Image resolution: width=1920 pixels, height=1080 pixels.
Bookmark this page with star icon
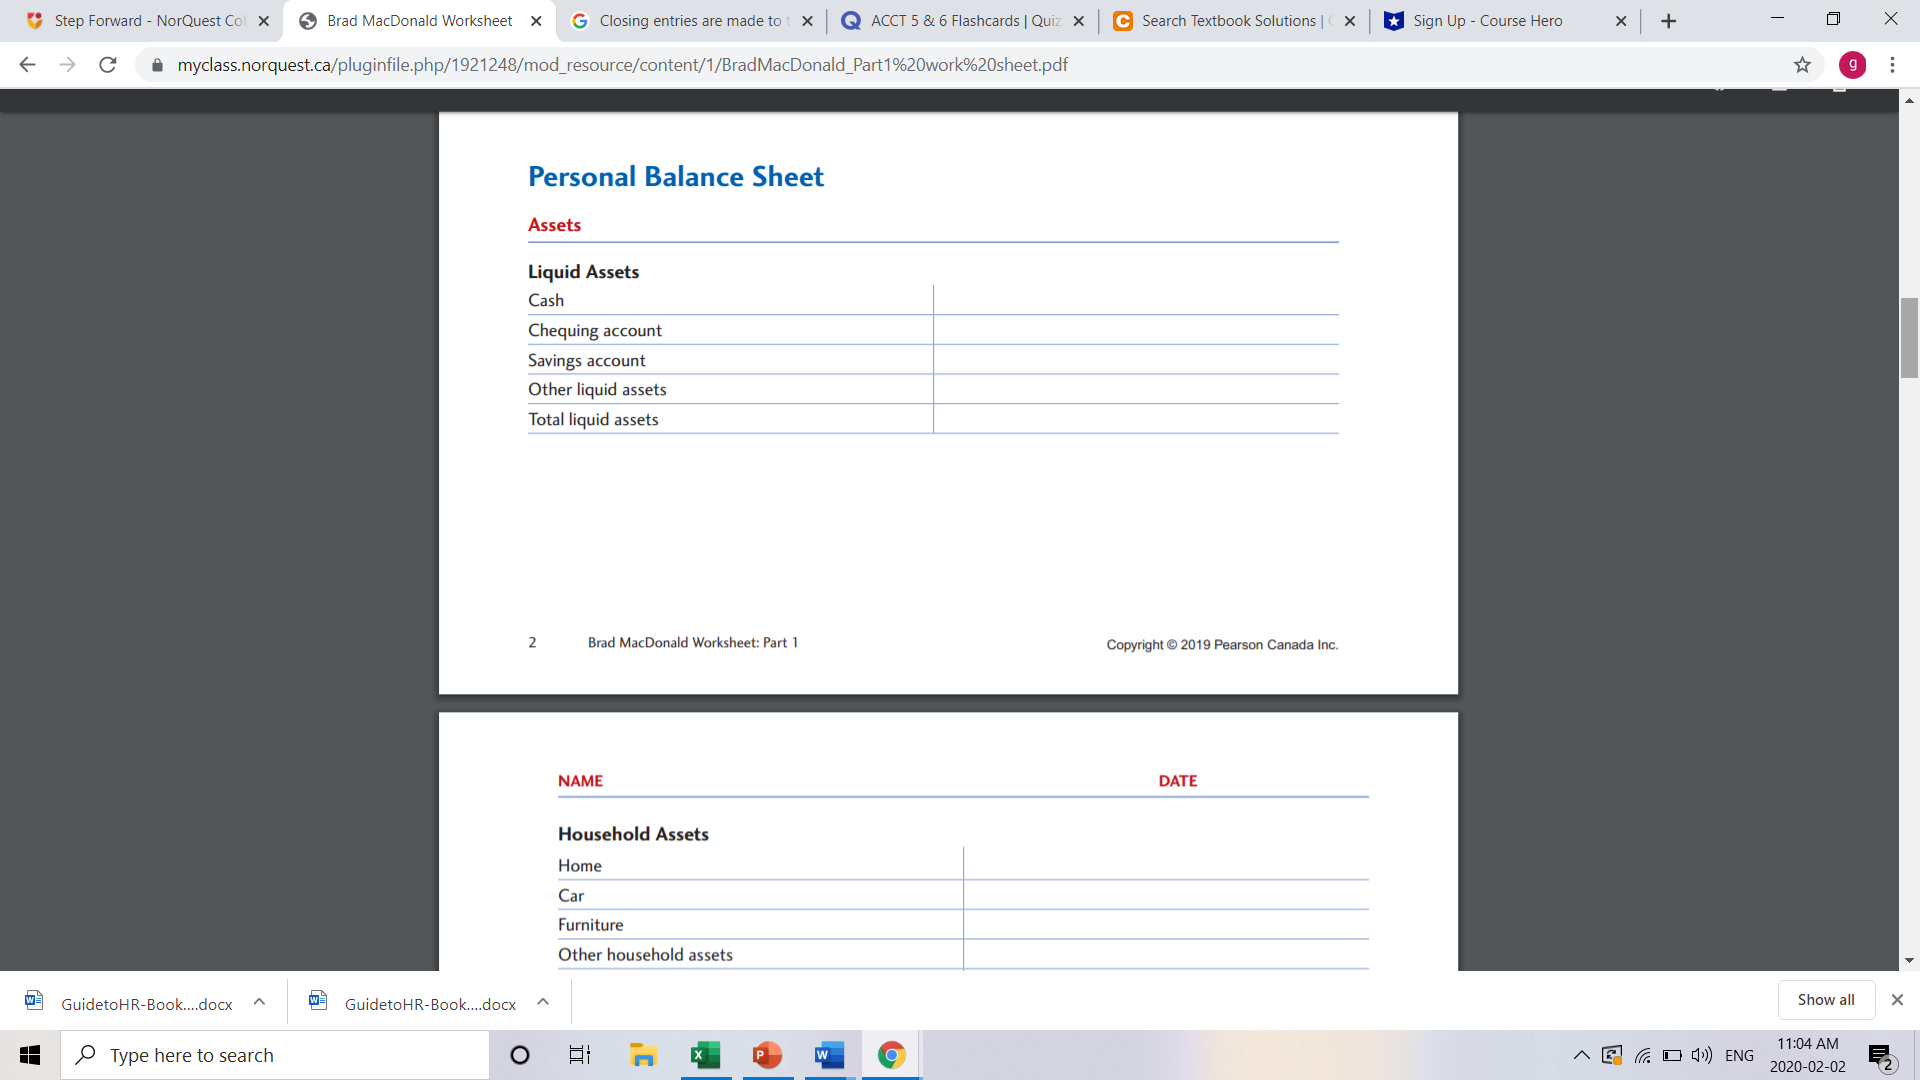(x=1802, y=65)
